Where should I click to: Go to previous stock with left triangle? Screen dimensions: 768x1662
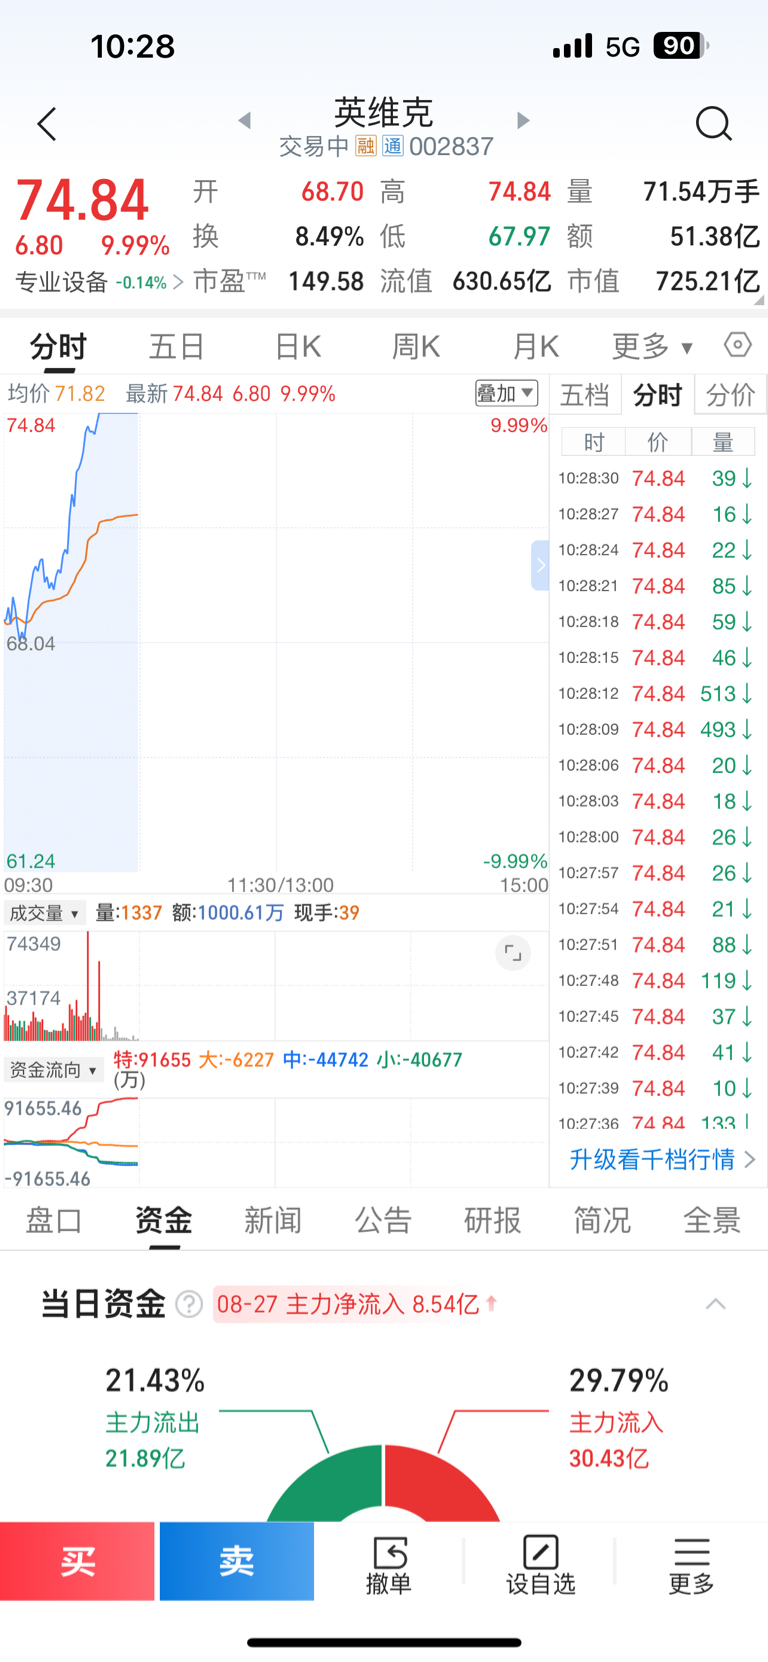pos(244,120)
